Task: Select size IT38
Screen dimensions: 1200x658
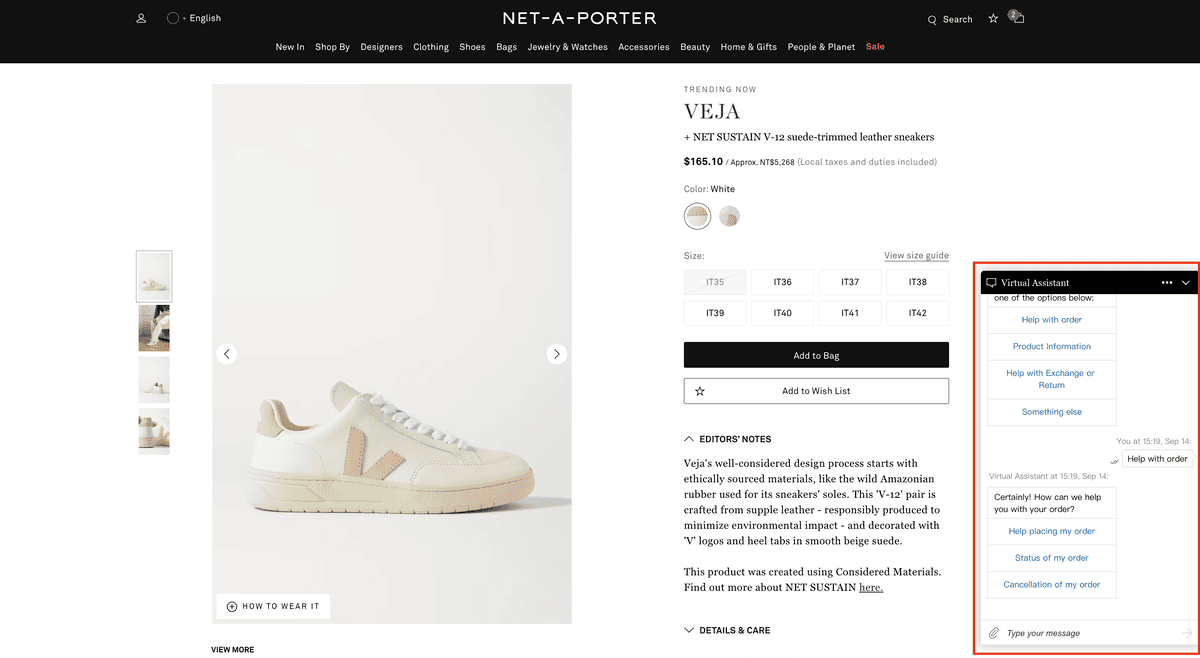Action: (x=917, y=281)
